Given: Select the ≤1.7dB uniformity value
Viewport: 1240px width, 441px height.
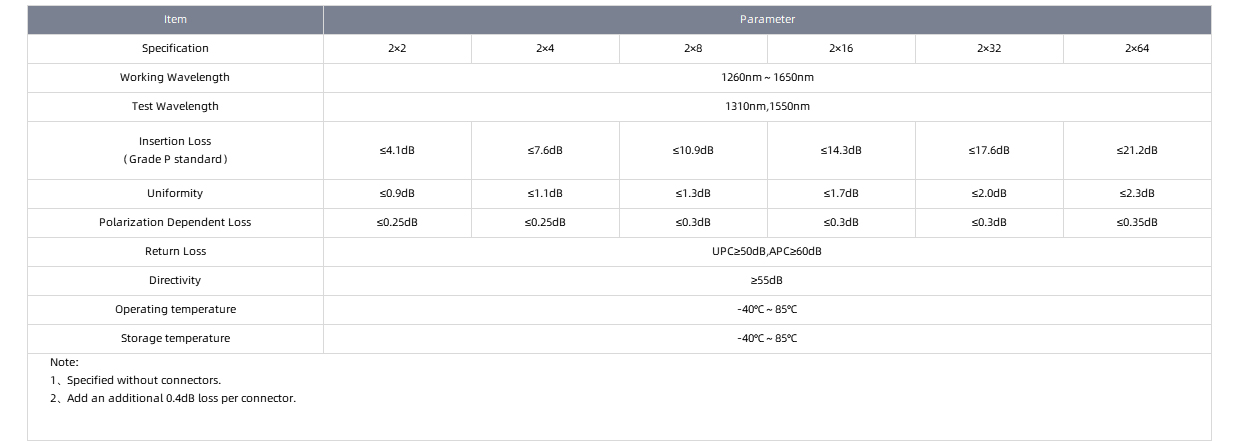Looking at the screenshot, I should 841,194.
